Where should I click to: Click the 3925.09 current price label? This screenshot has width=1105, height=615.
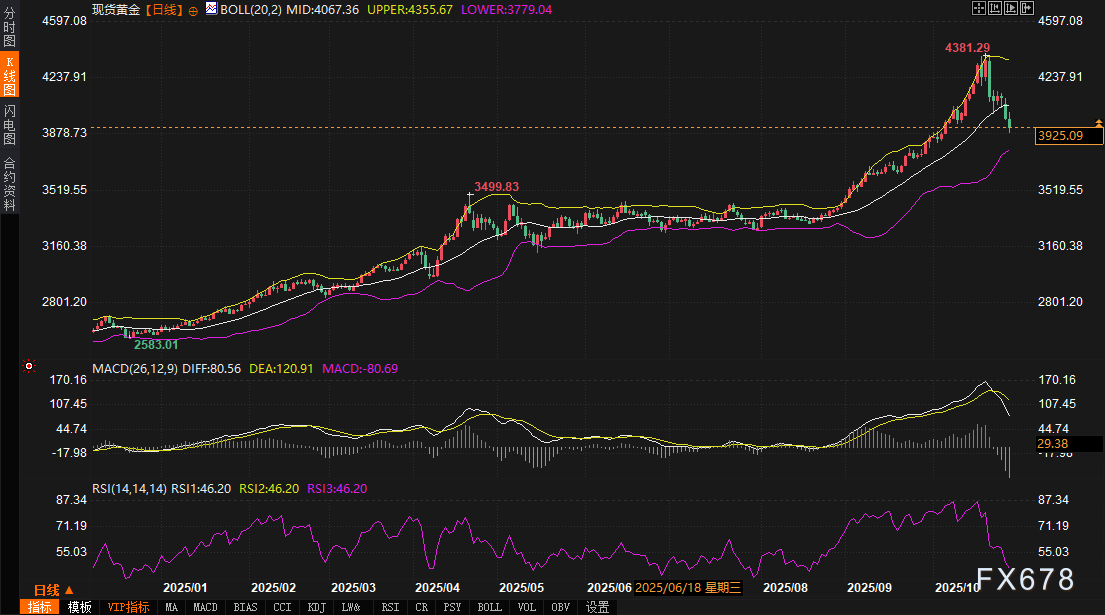coord(1061,136)
